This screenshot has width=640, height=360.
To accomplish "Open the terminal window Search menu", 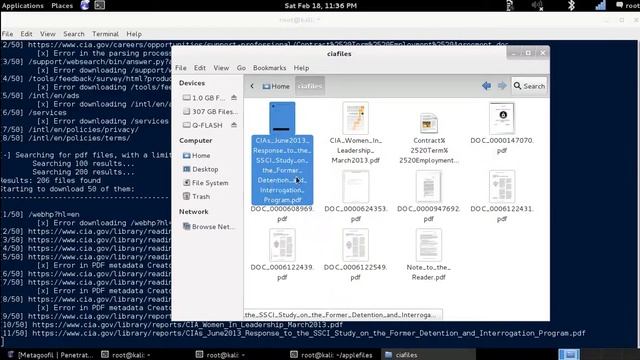I will pos(74,34).
